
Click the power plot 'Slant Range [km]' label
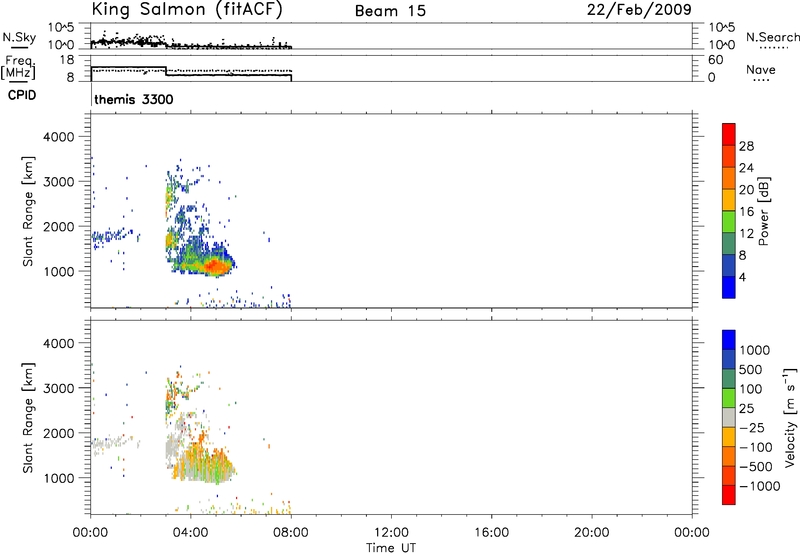[28, 211]
